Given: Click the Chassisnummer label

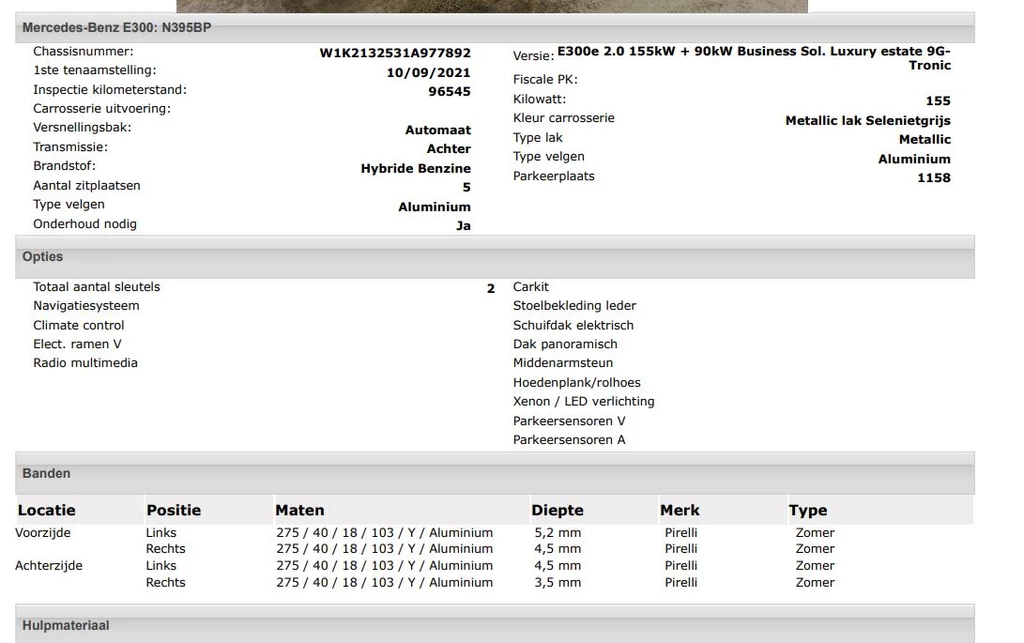Looking at the screenshot, I should click(x=83, y=52).
